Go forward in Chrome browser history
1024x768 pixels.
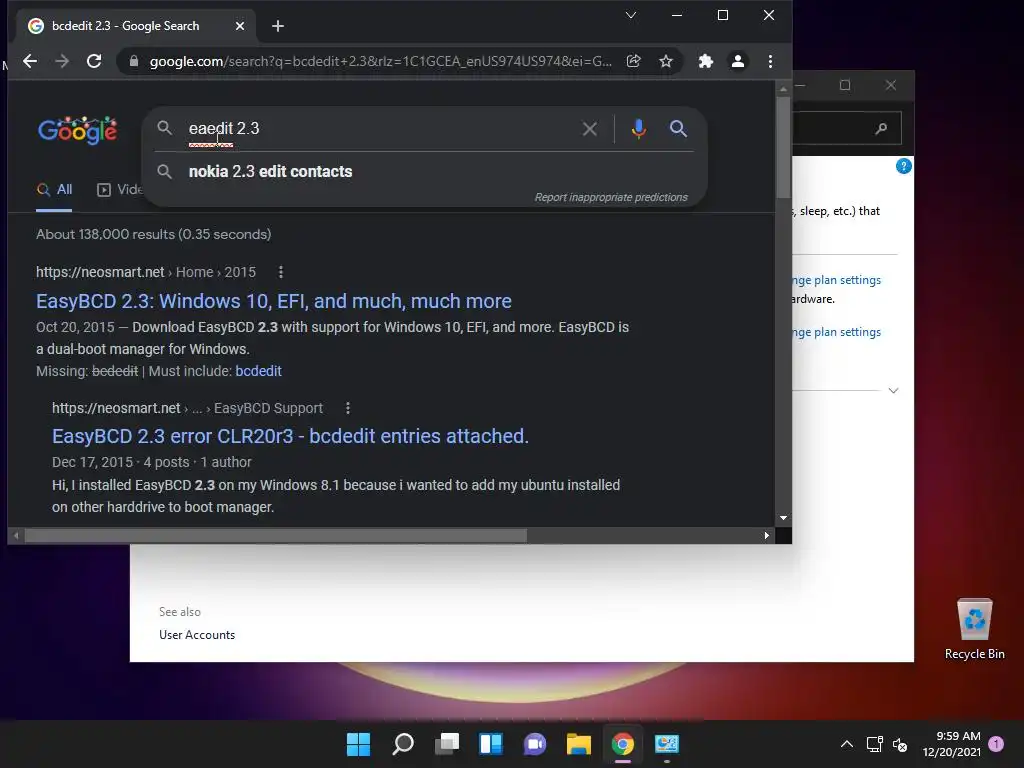tap(62, 61)
